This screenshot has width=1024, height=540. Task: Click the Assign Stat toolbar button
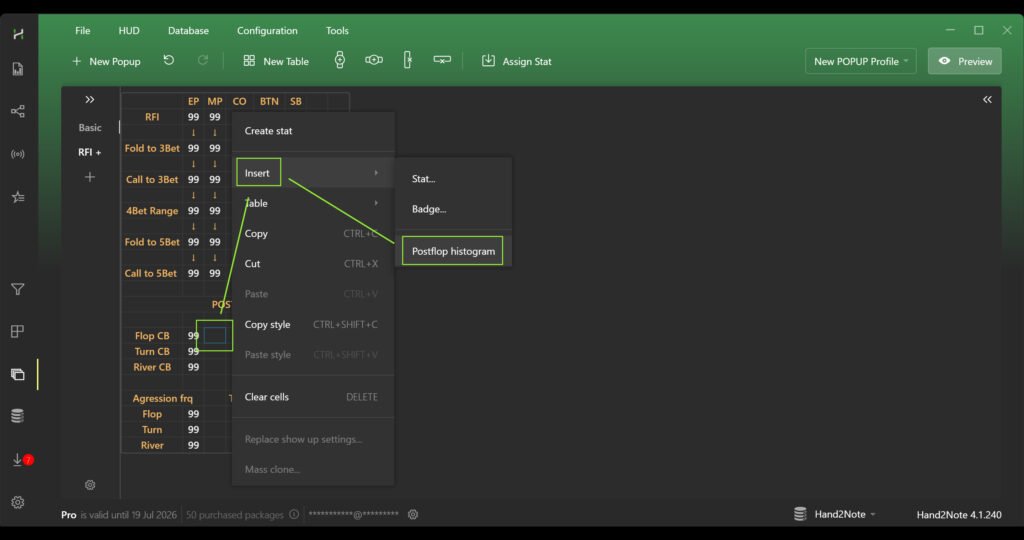click(x=516, y=61)
